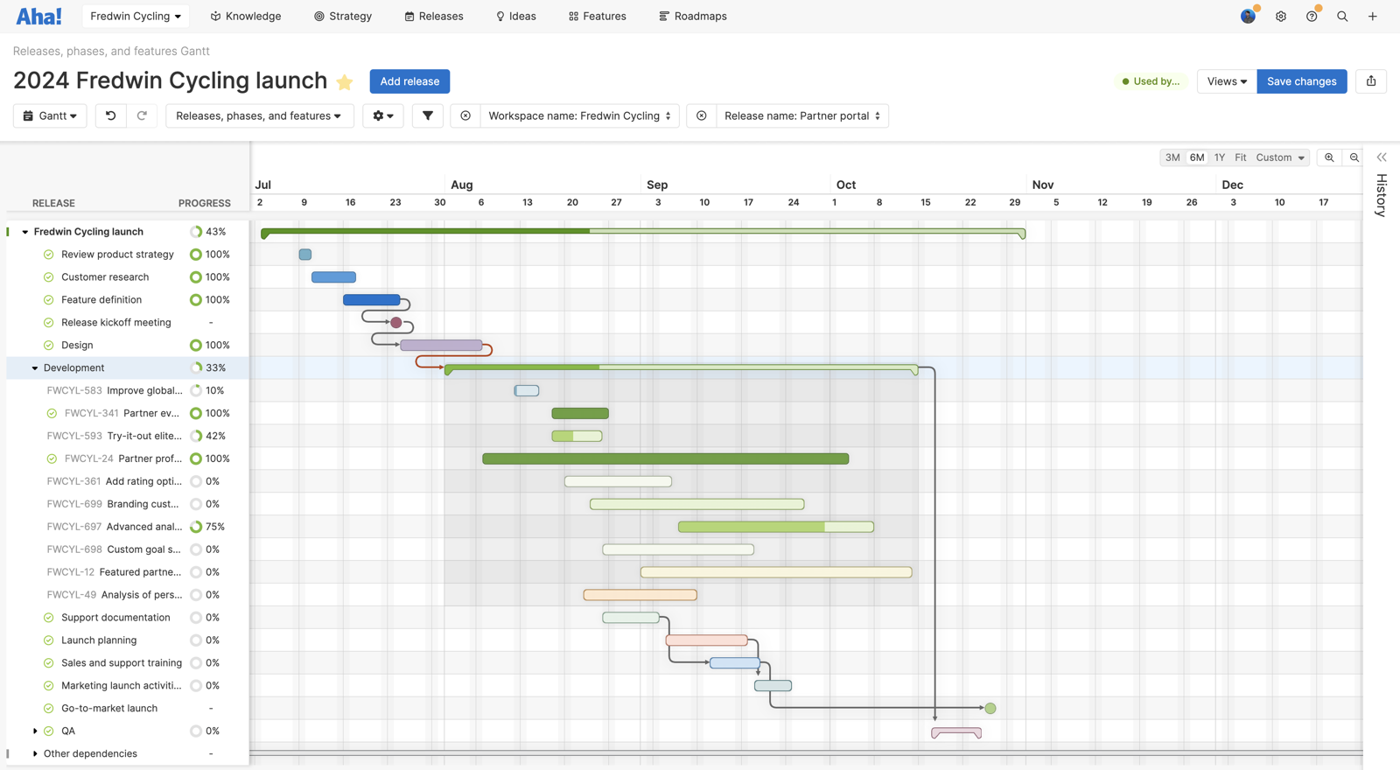Zoom out on the Gantt timeline
1400x770 pixels.
click(x=1354, y=158)
